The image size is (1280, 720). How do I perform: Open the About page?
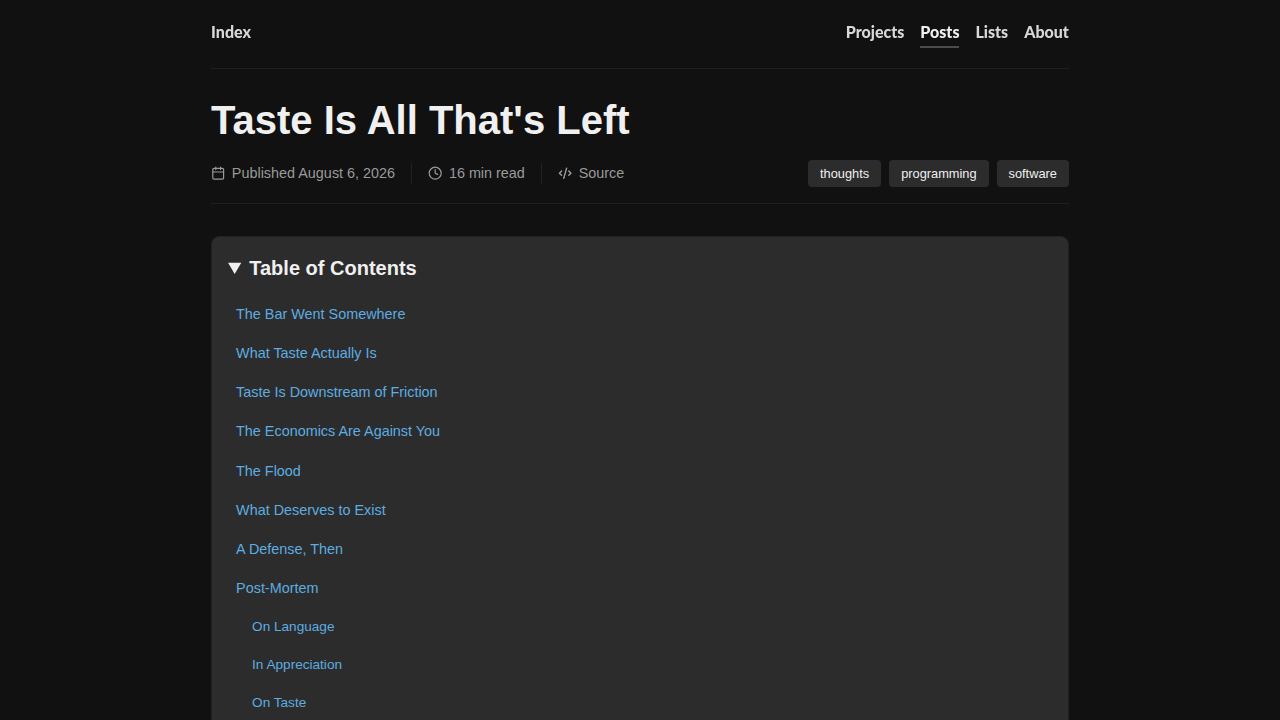(x=1046, y=32)
